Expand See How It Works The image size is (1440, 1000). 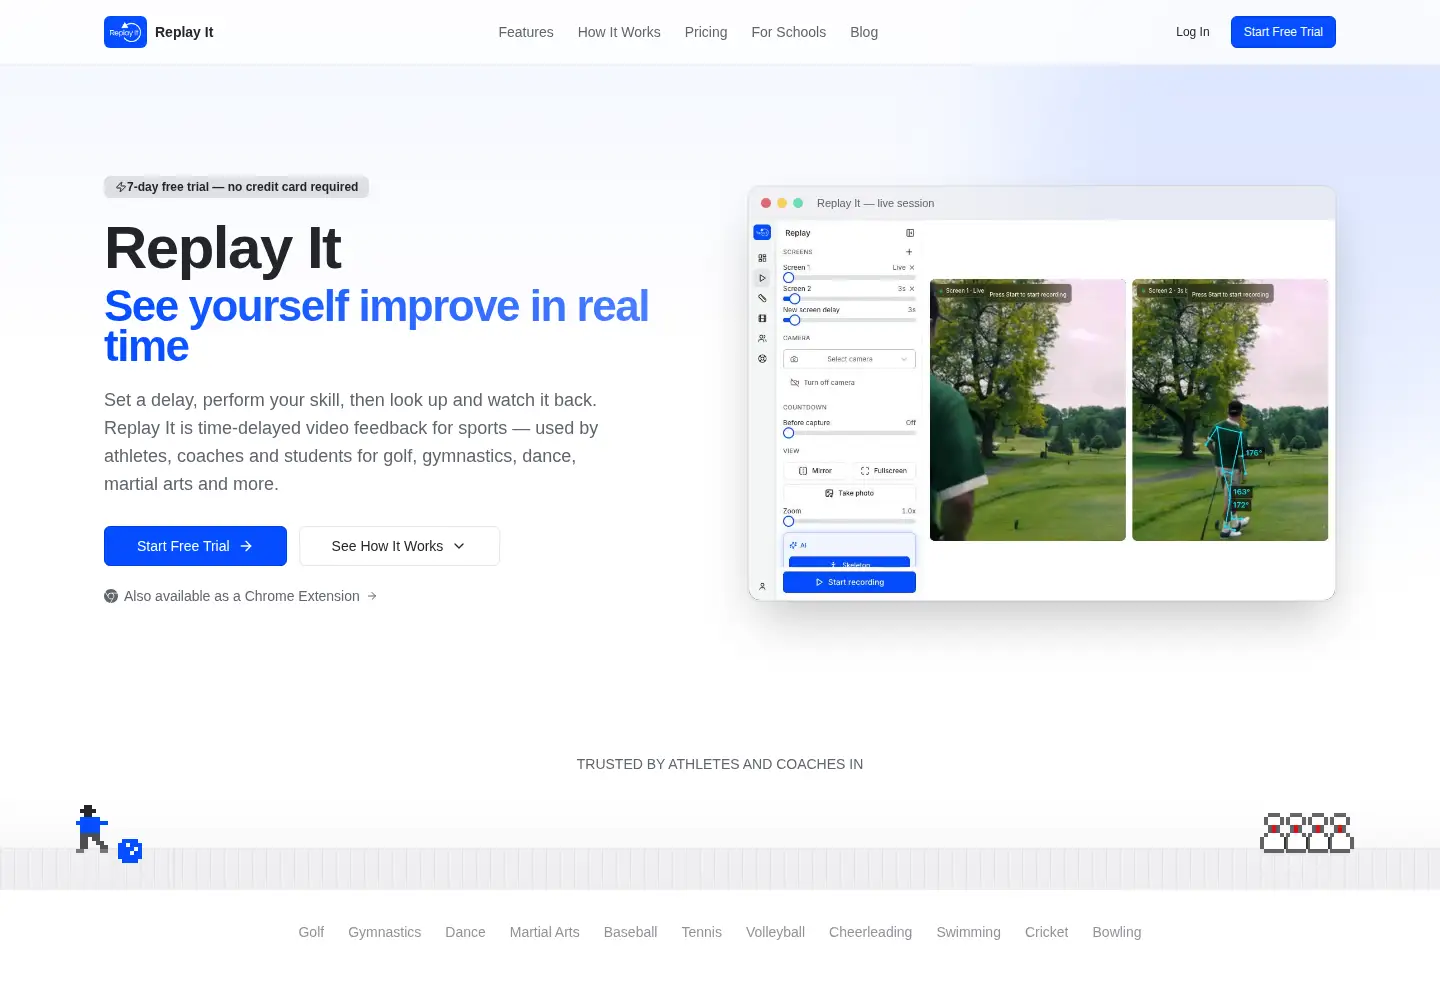[399, 546]
